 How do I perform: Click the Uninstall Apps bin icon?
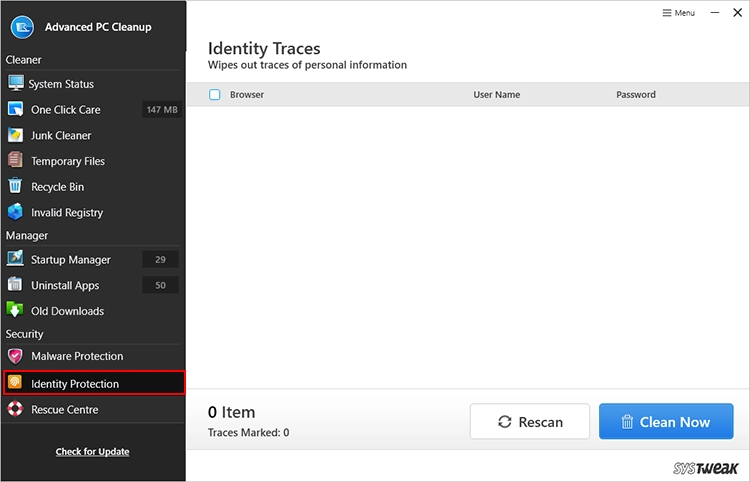coord(15,284)
